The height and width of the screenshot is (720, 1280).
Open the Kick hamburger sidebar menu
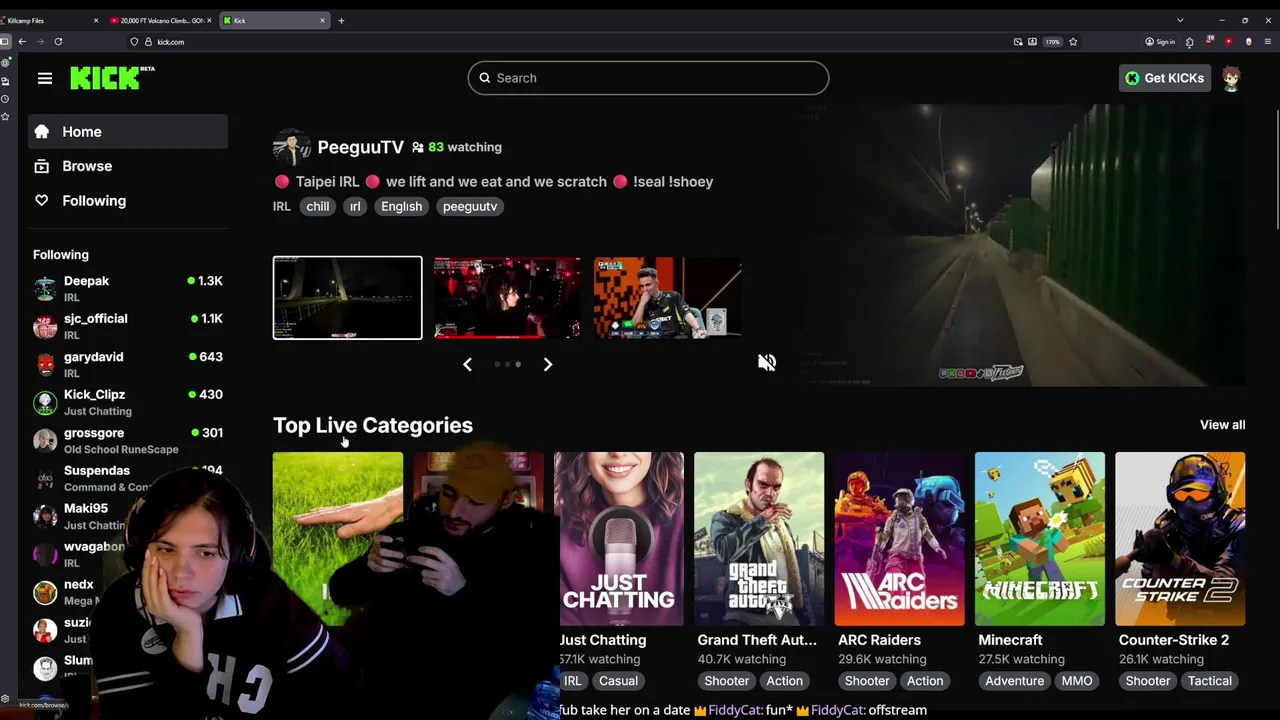coord(45,78)
